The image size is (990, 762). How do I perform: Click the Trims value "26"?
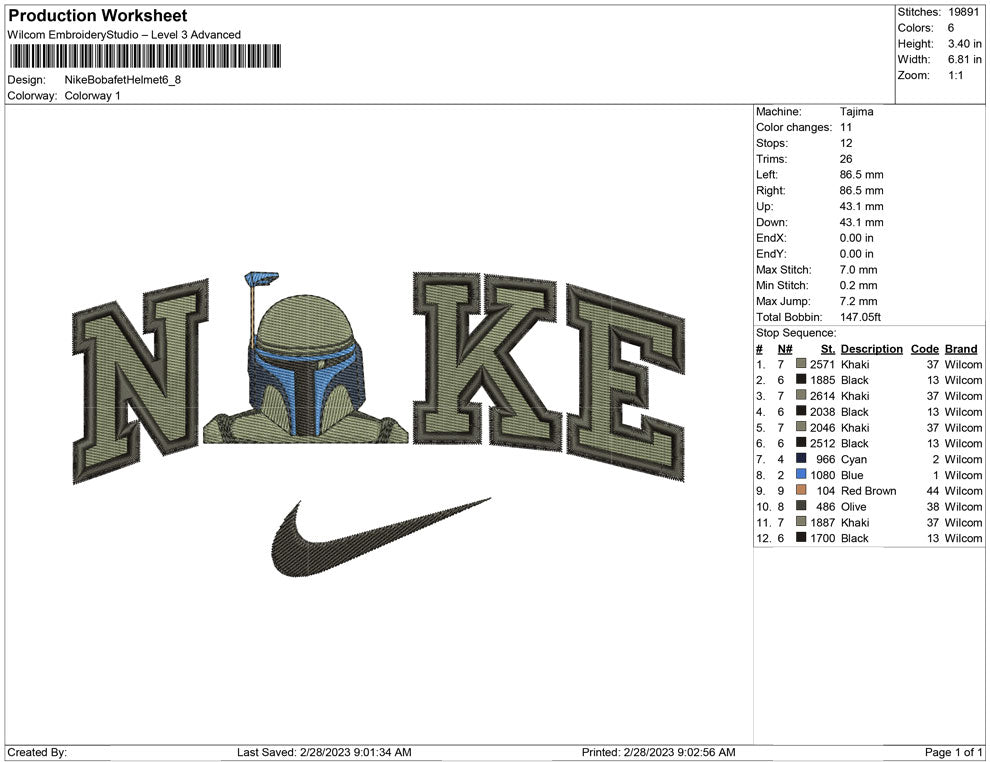pos(846,158)
